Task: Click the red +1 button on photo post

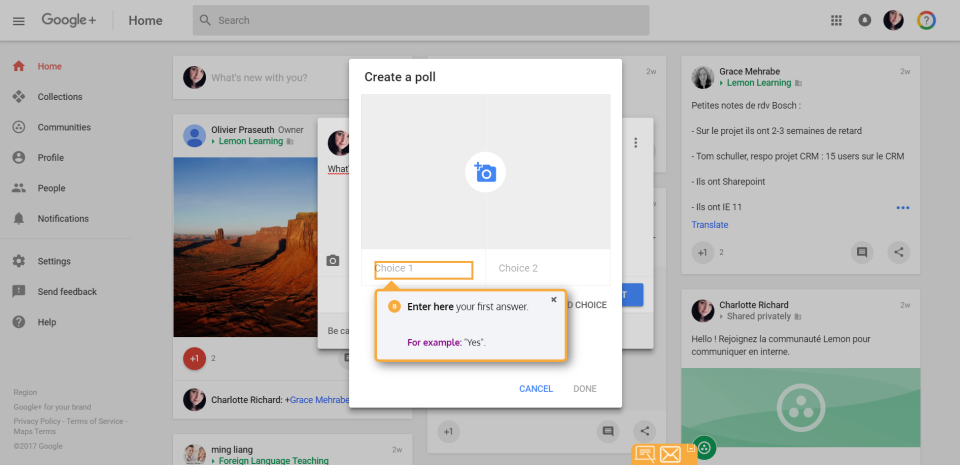Action: (x=195, y=357)
